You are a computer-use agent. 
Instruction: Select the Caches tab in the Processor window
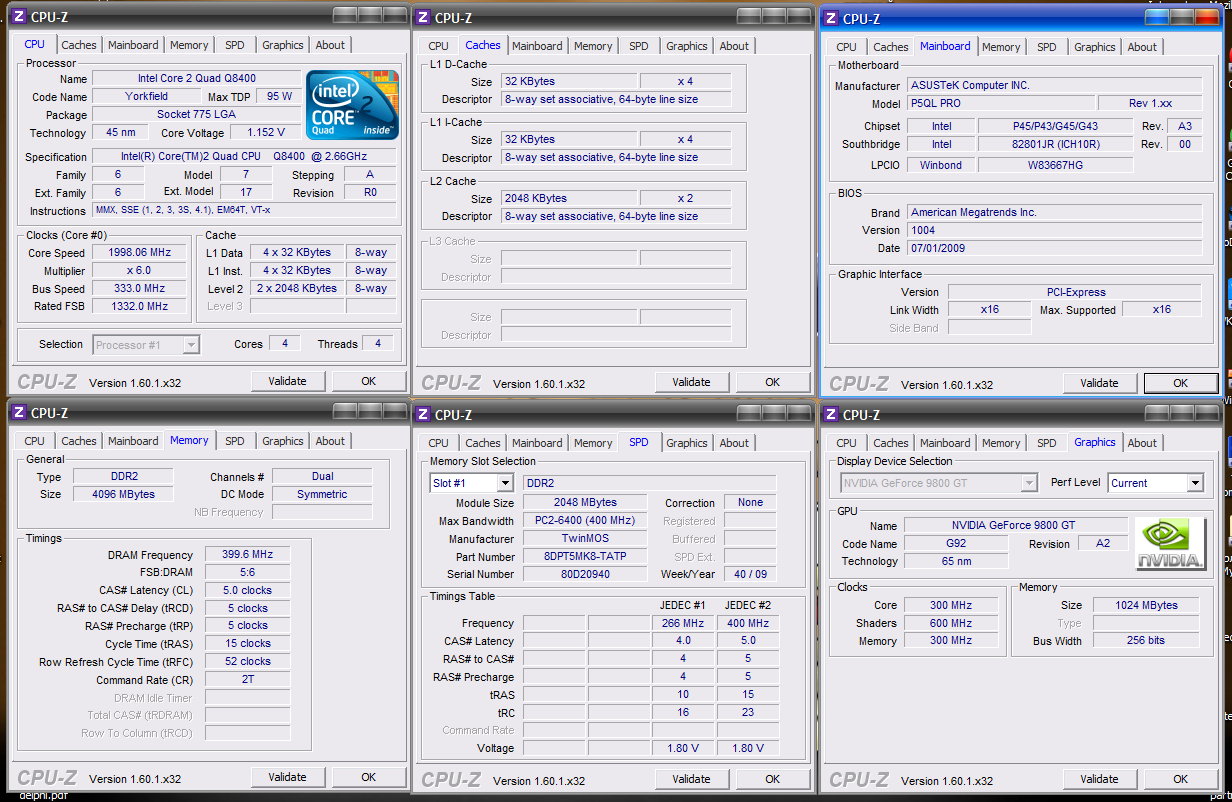[79, 45]
